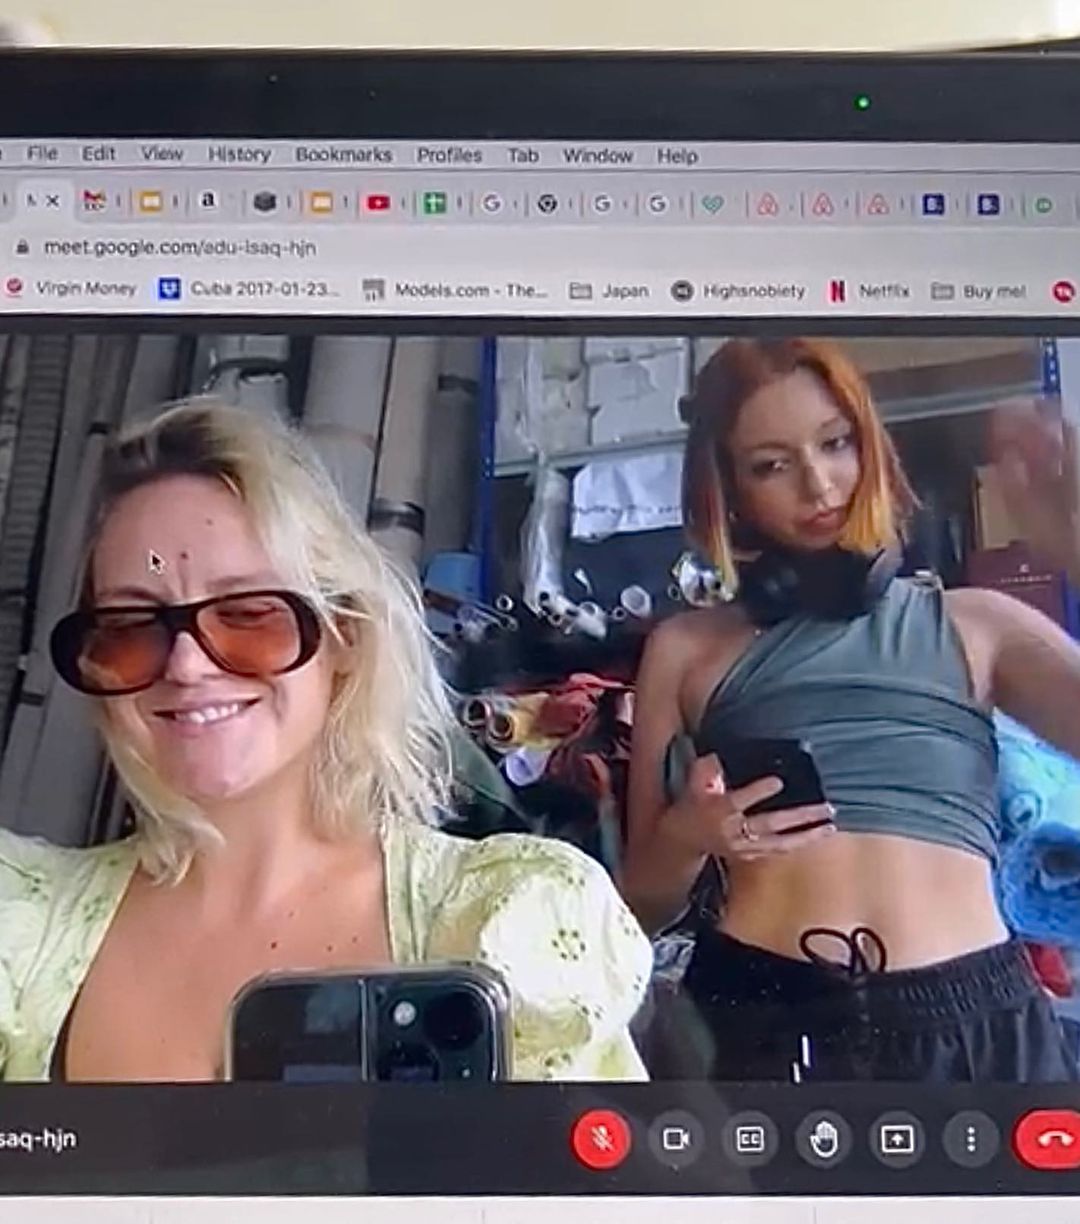The height and width of the screenshot is (1224, 1080).
Task: Raise your hand in the meeting
Action: coord(823,1139)
